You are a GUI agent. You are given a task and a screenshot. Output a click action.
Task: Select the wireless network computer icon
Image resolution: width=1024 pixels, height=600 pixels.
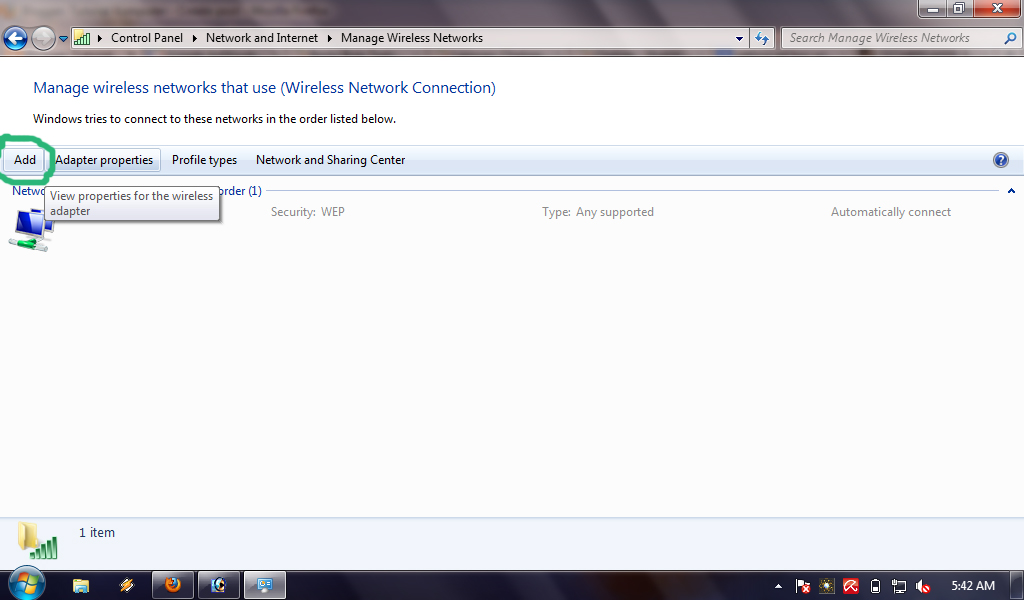tap(31, 230)
